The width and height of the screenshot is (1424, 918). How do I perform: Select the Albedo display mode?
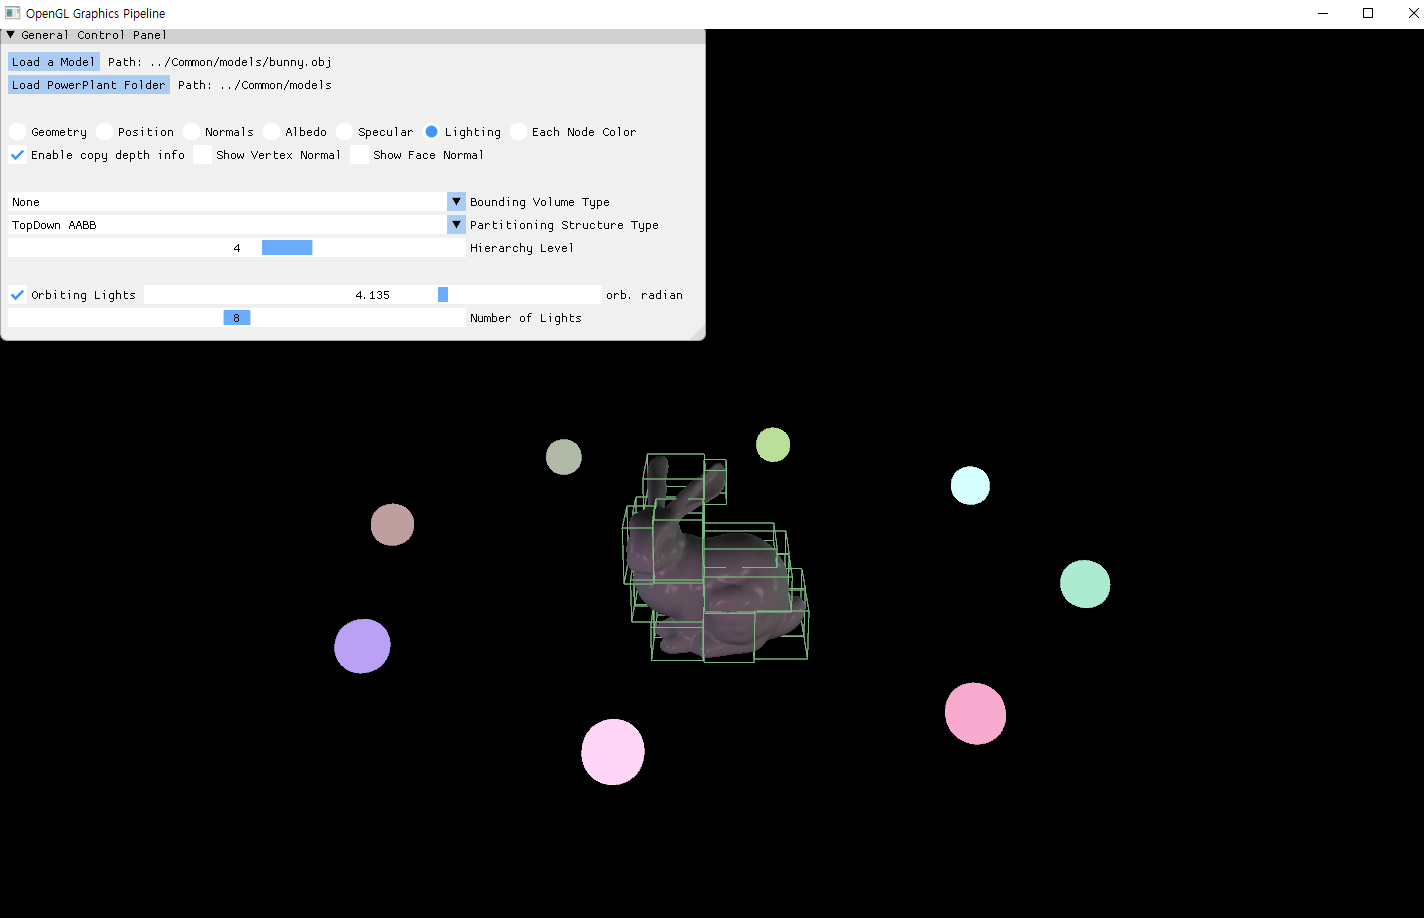pyautogui.click(x=271, y=131)
